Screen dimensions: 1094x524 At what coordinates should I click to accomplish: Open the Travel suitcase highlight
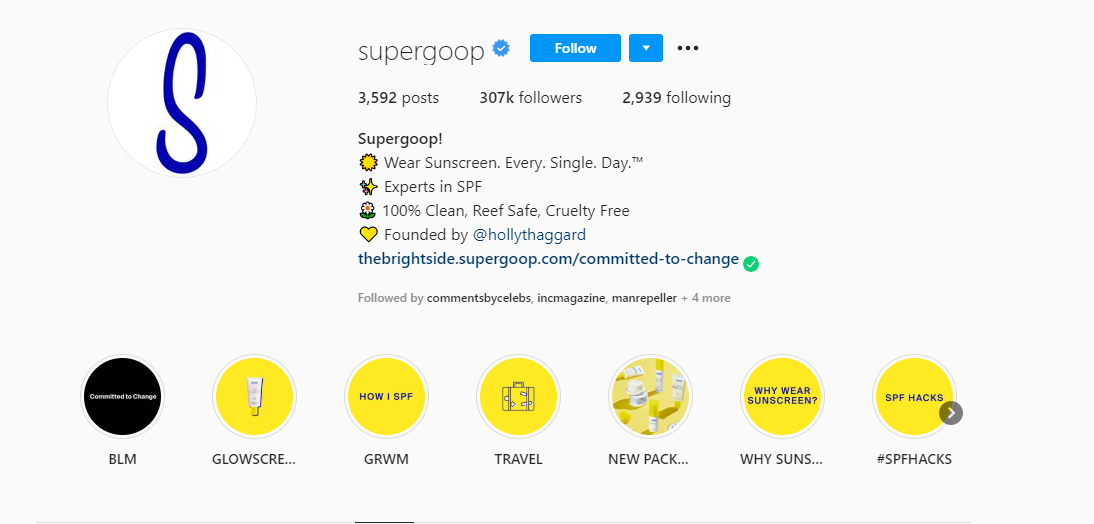[x=518, y=397]
